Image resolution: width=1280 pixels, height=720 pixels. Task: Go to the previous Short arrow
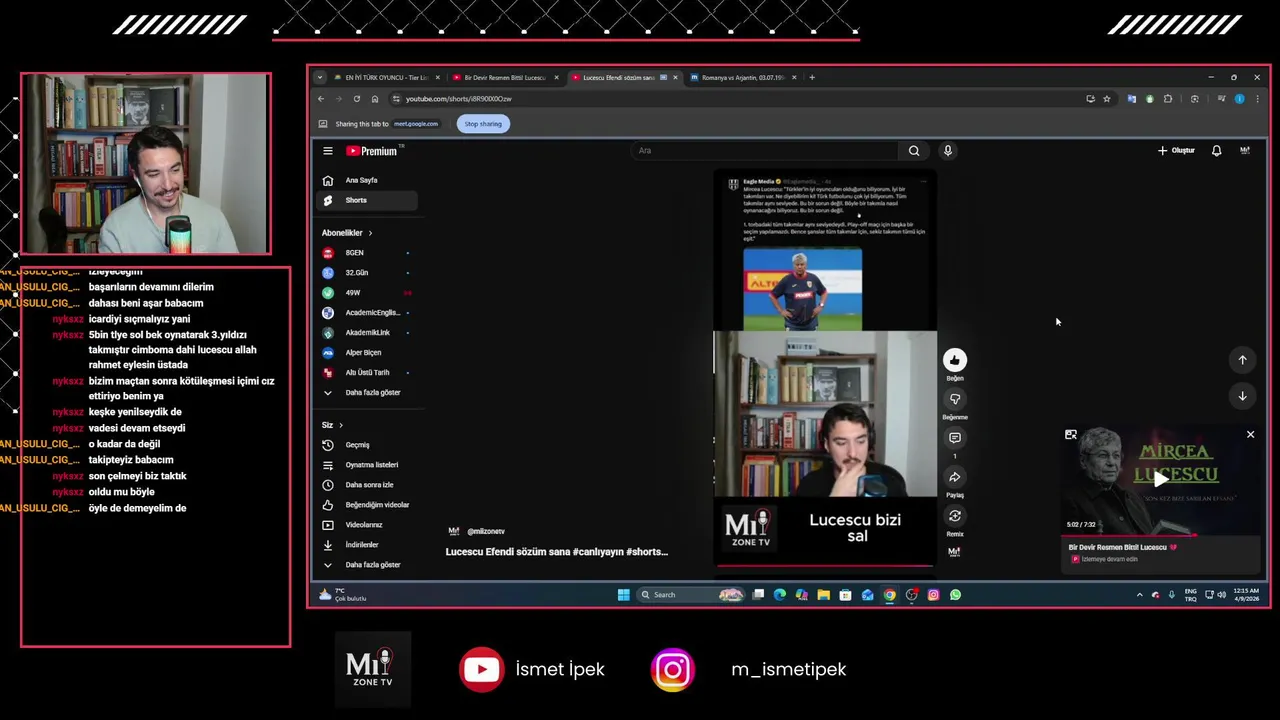[x=1242, y=360]
